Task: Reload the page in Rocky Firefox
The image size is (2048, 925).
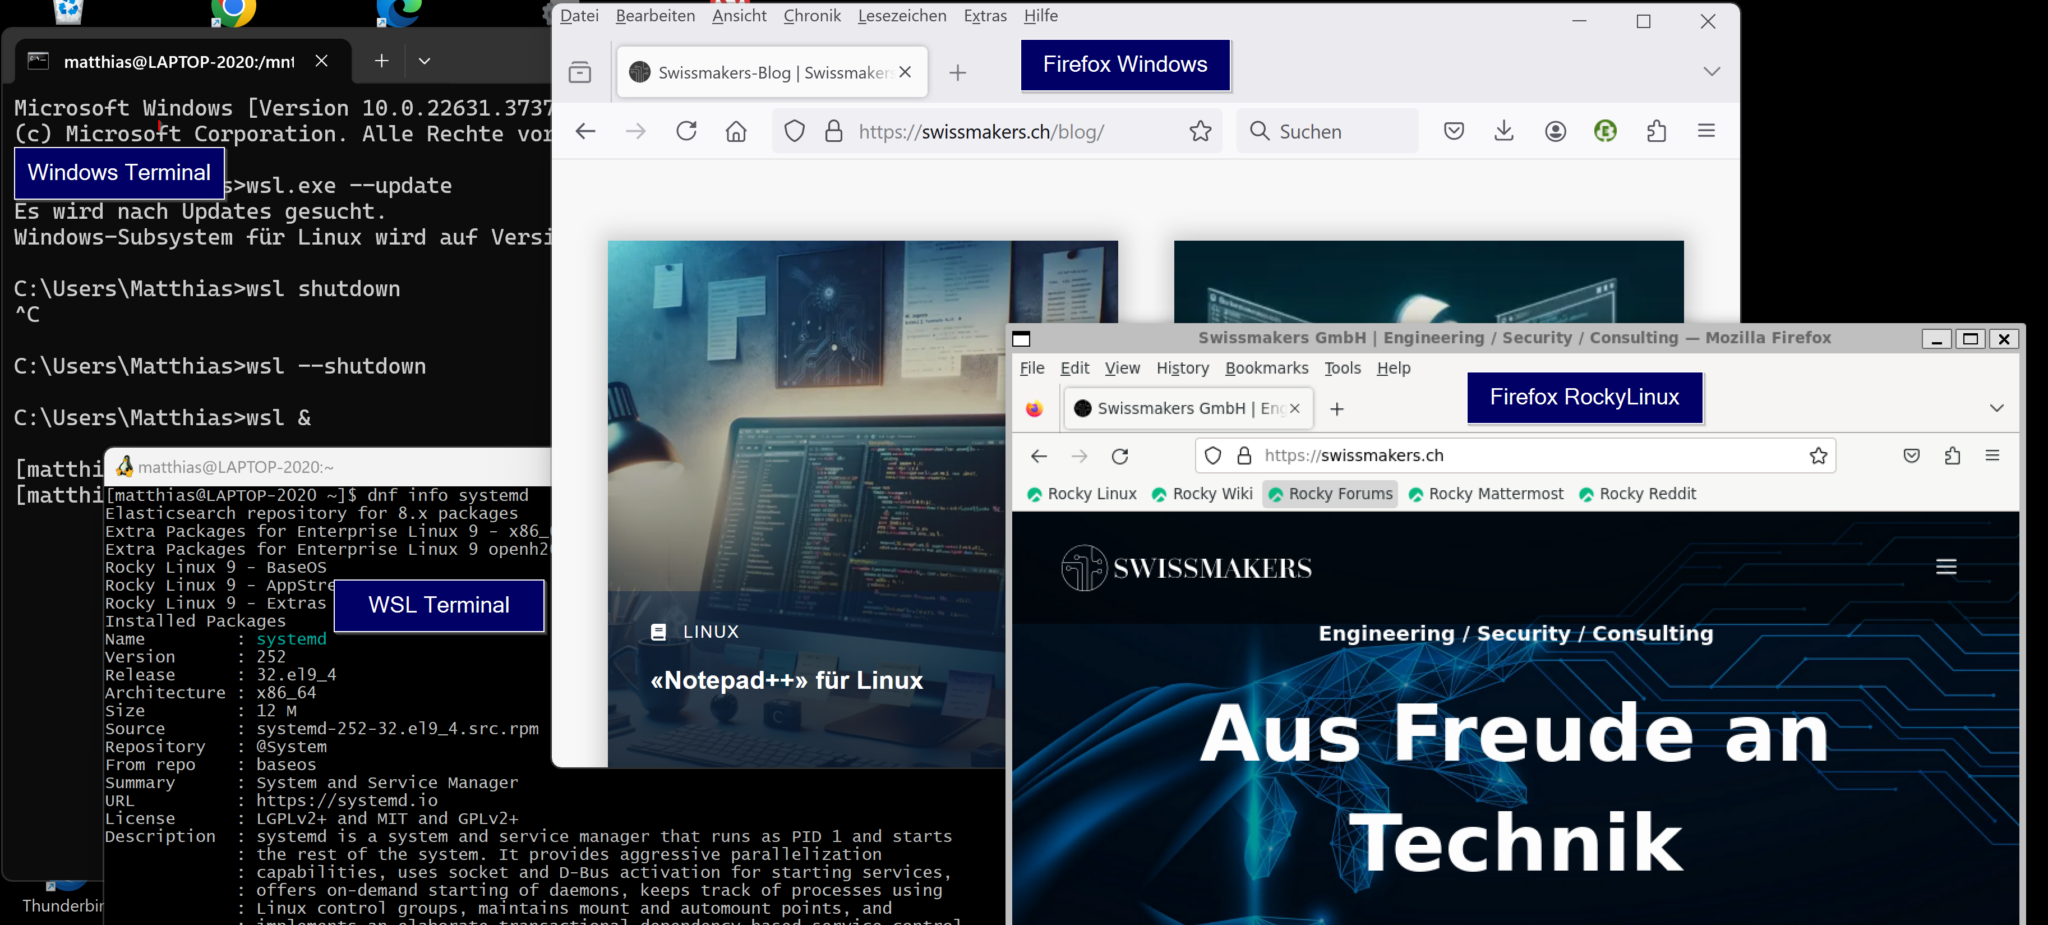Action: coord(1120,455)
